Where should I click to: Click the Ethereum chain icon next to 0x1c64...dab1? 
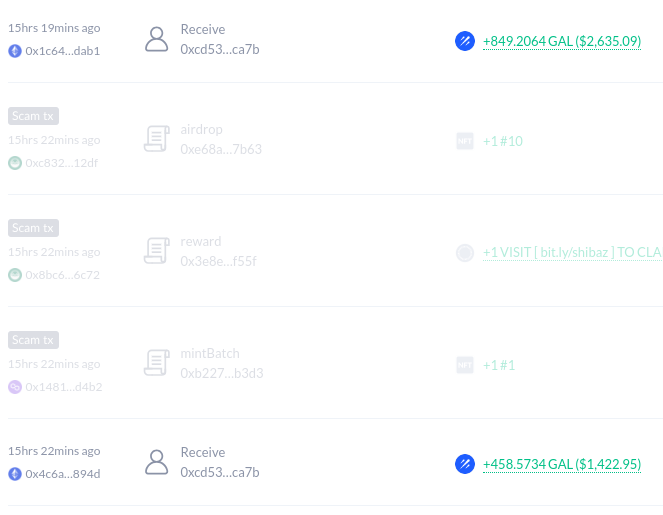coord(15,51)
